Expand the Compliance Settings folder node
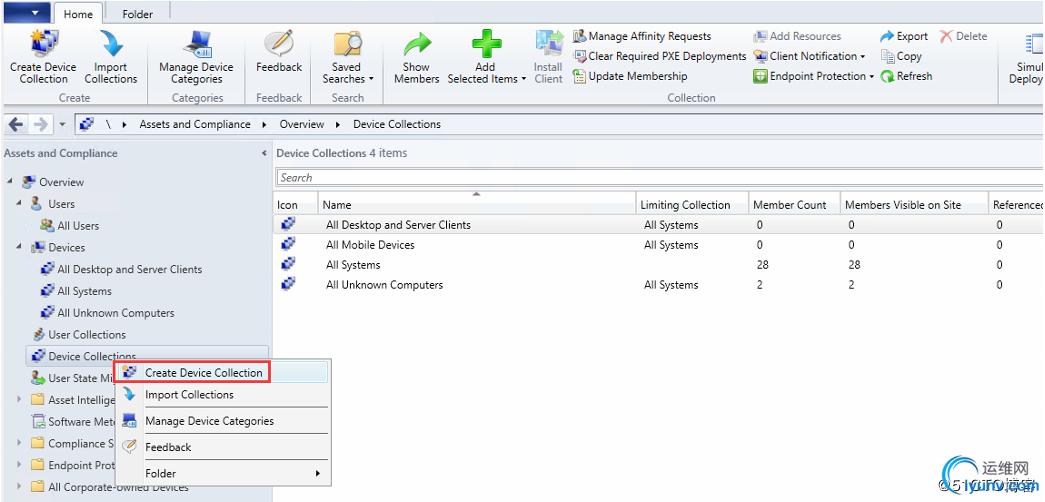 [x=19, y=443]
